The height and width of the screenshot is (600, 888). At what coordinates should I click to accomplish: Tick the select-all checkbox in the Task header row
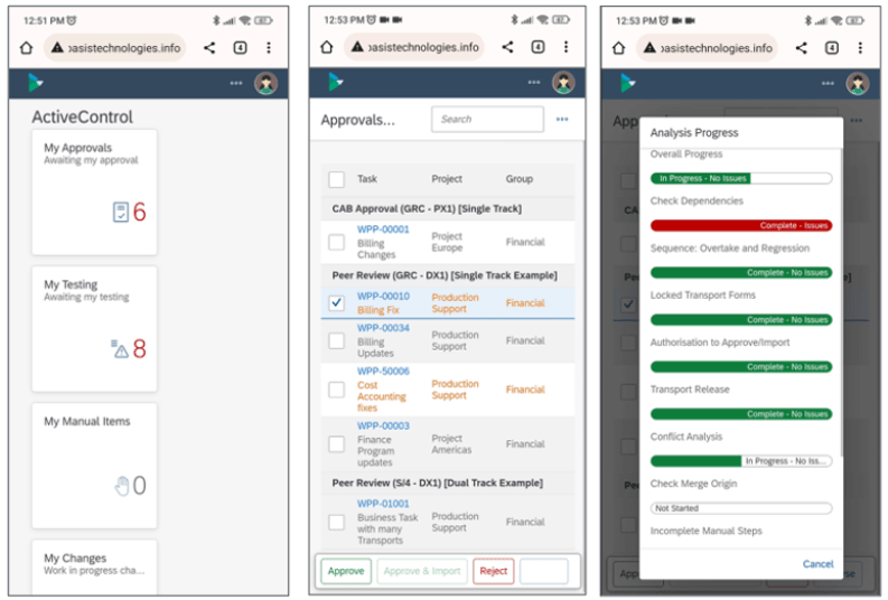[336, 180]
